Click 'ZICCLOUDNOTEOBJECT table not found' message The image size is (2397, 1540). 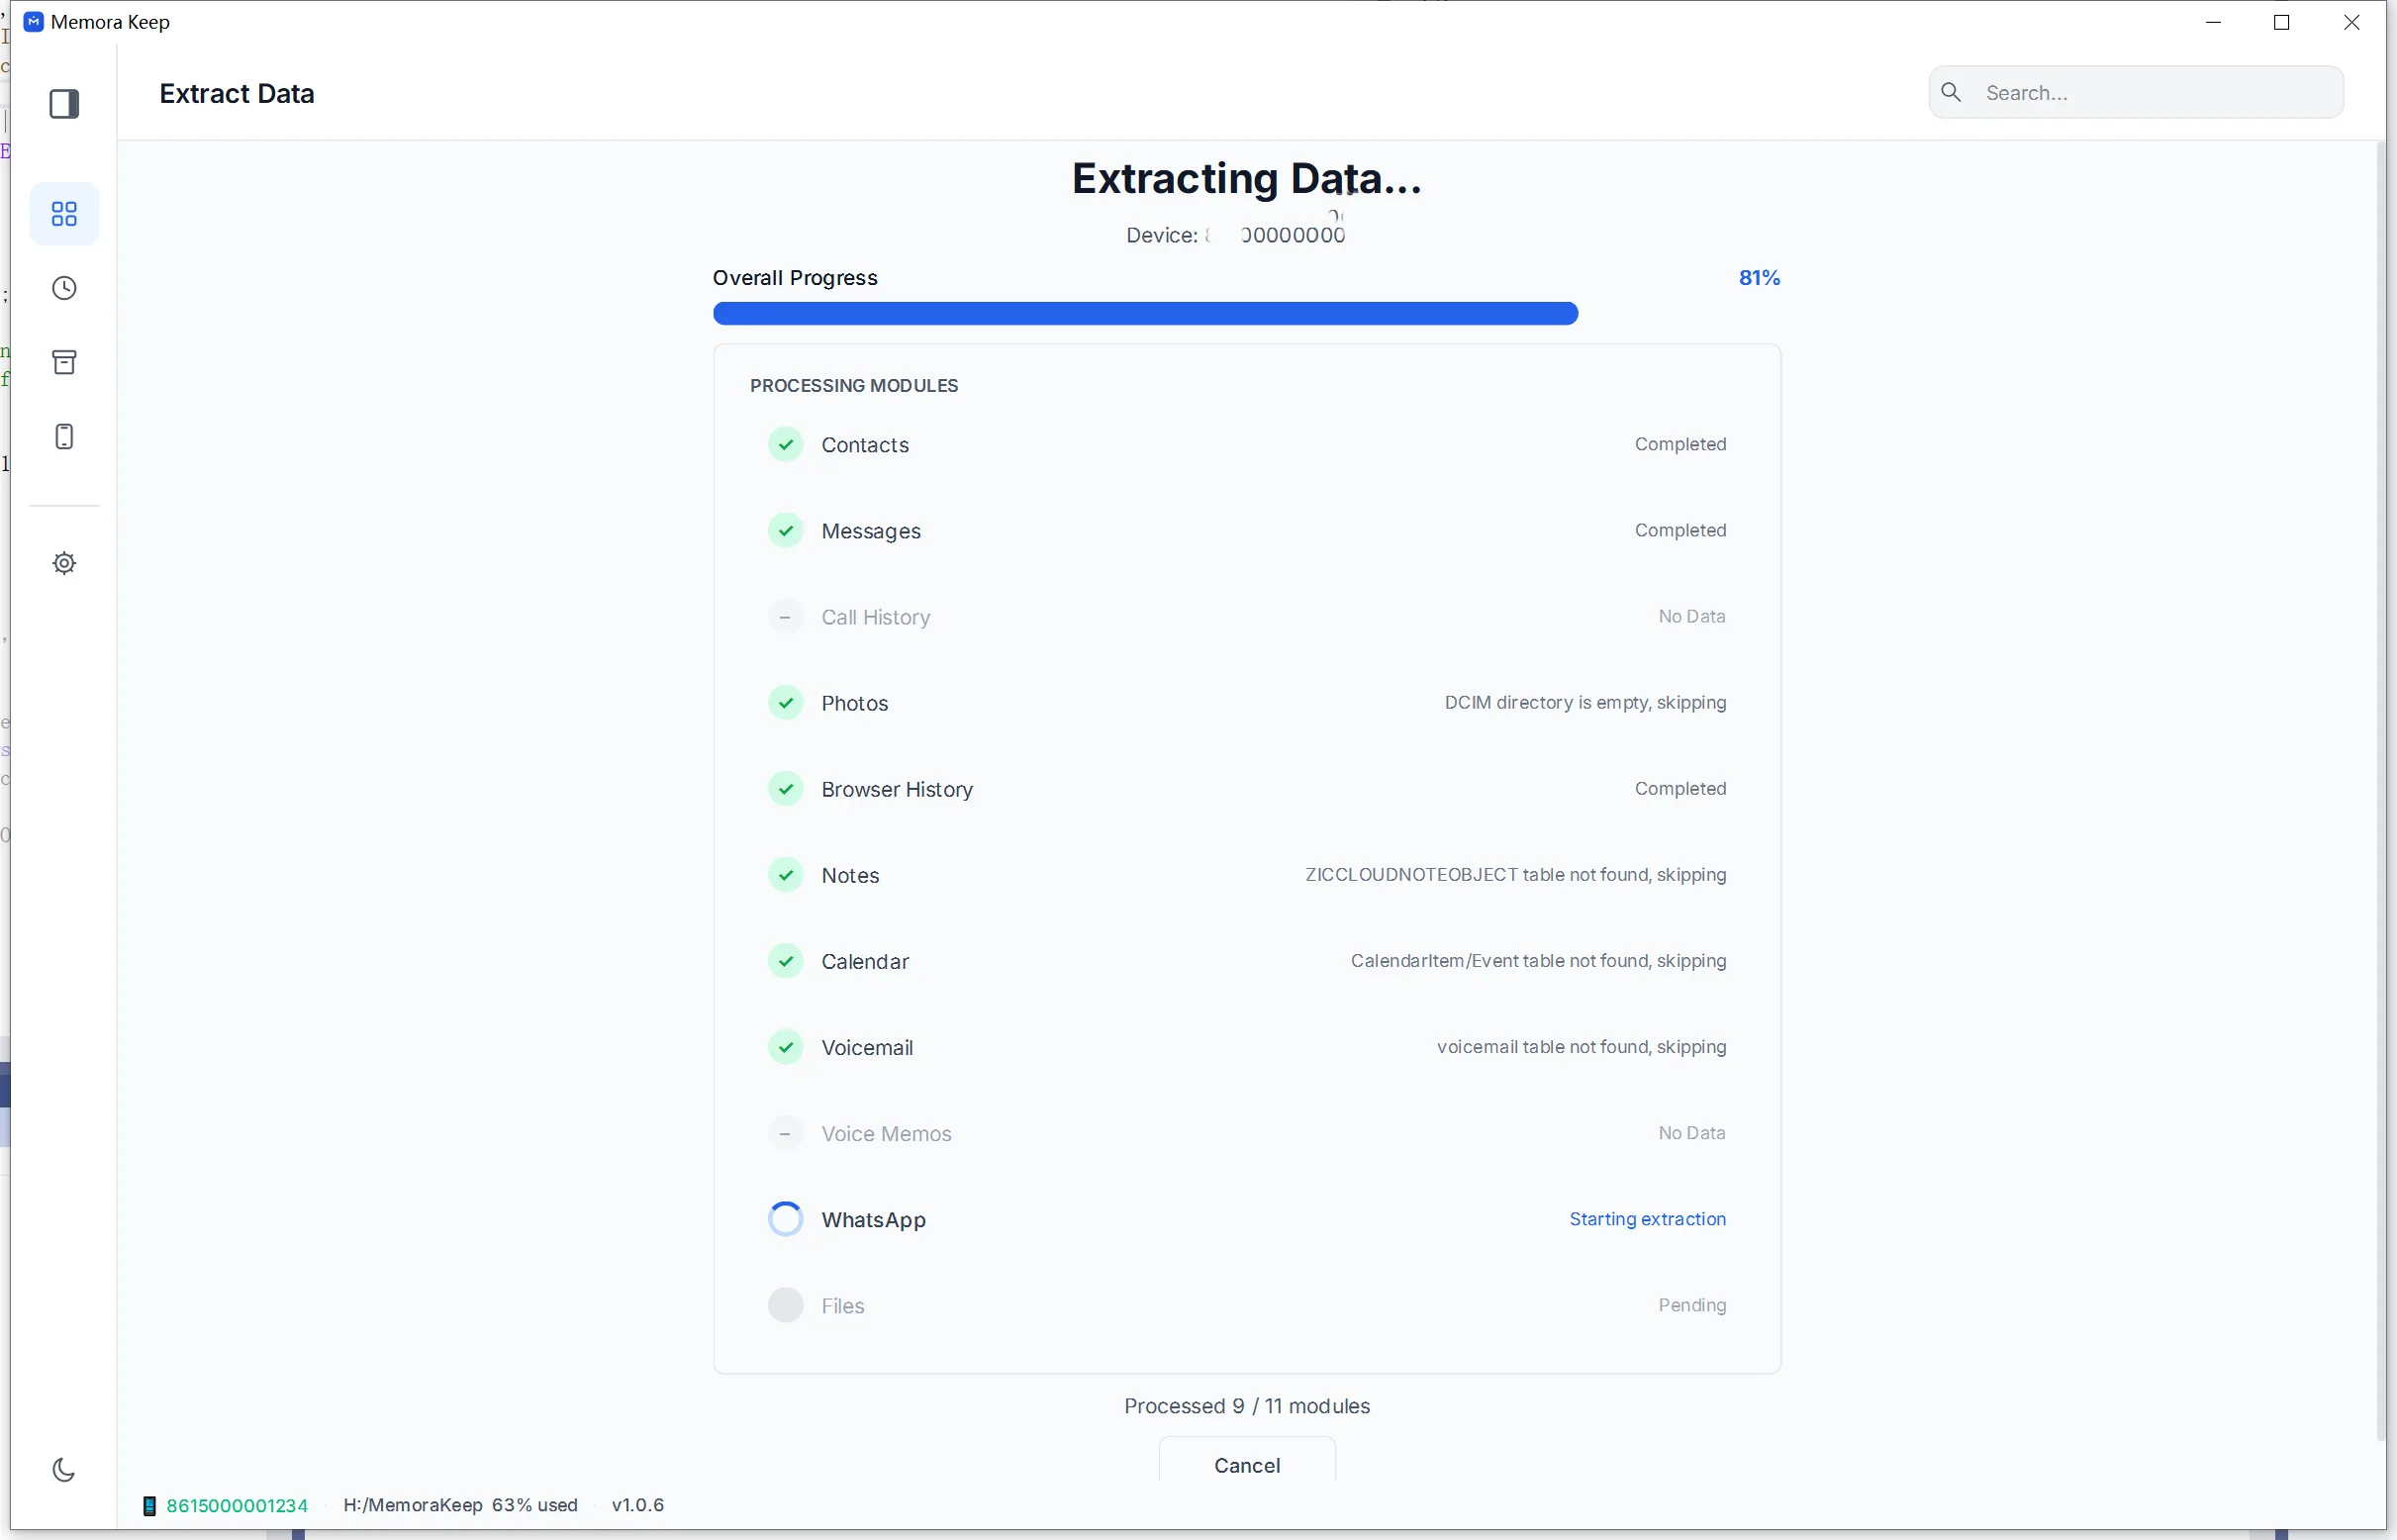[1516, 875]
